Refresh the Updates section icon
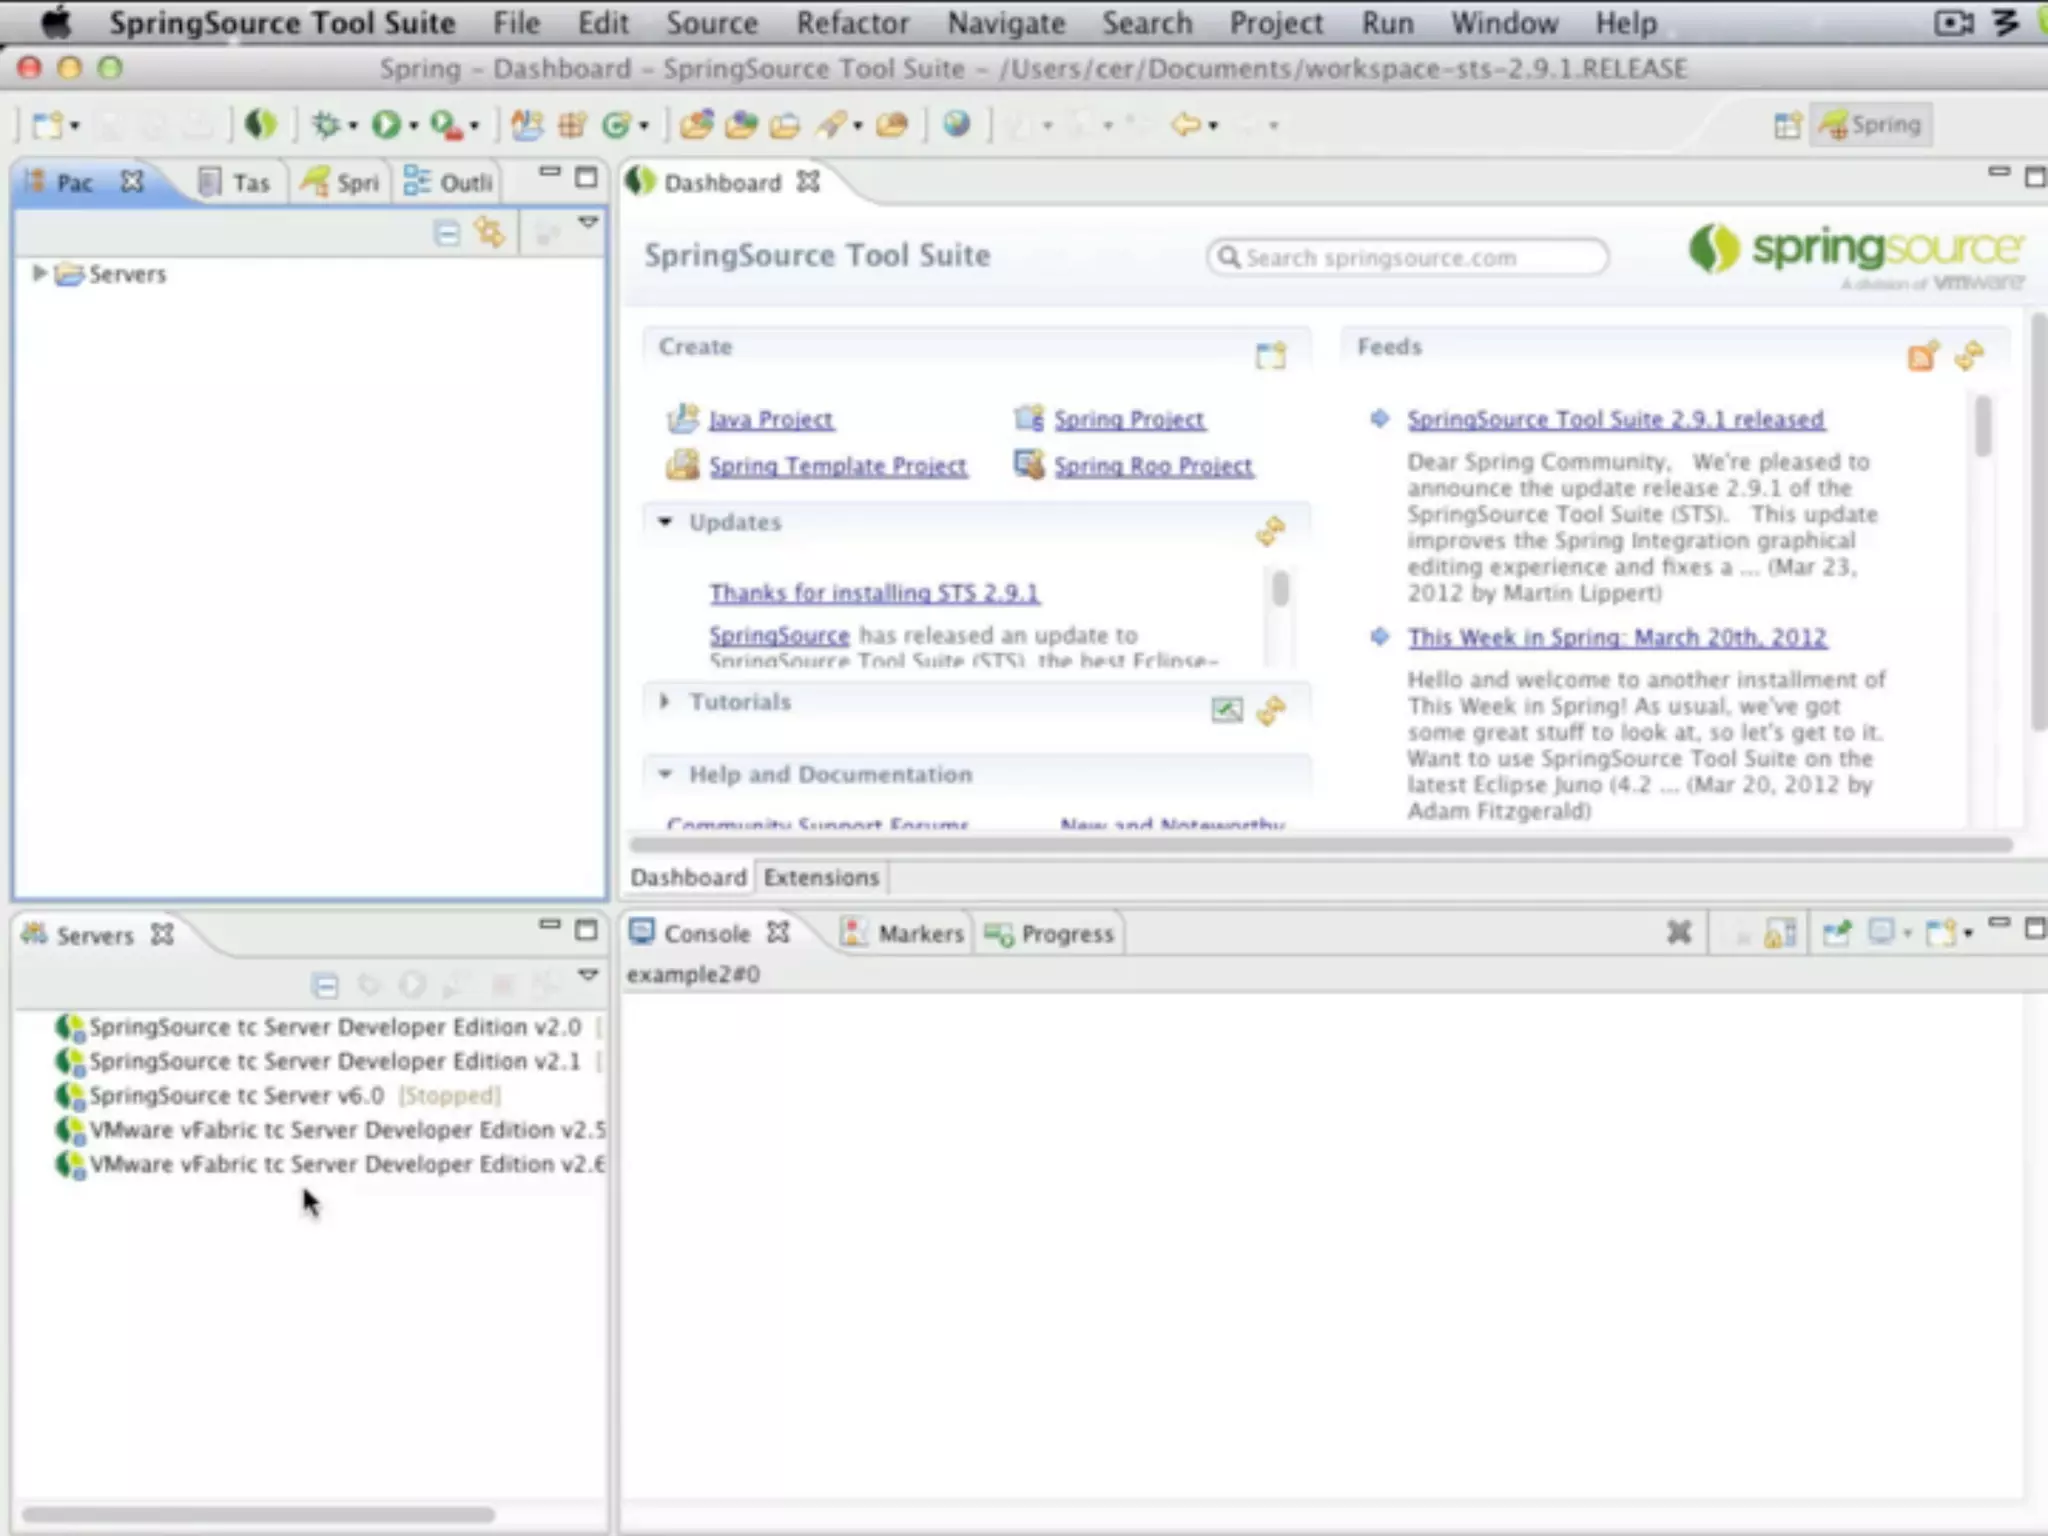 (x=1271, y=531)
